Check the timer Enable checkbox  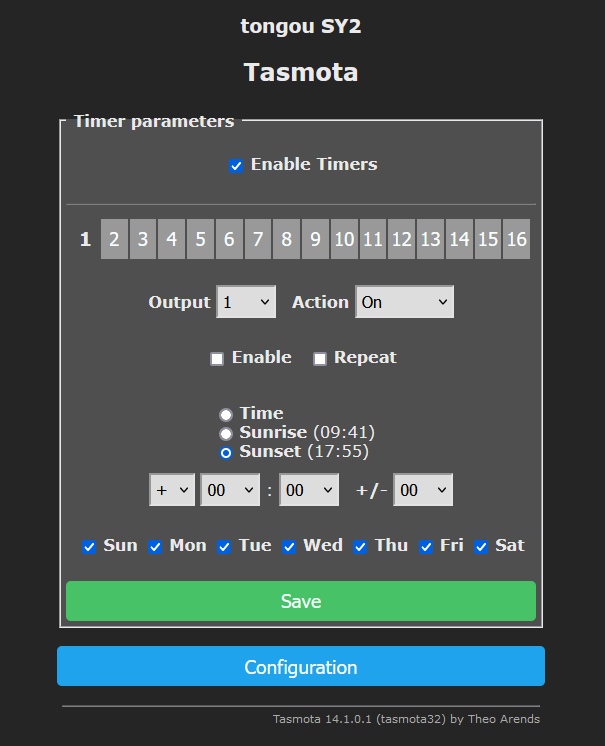(x=217, y=358)
